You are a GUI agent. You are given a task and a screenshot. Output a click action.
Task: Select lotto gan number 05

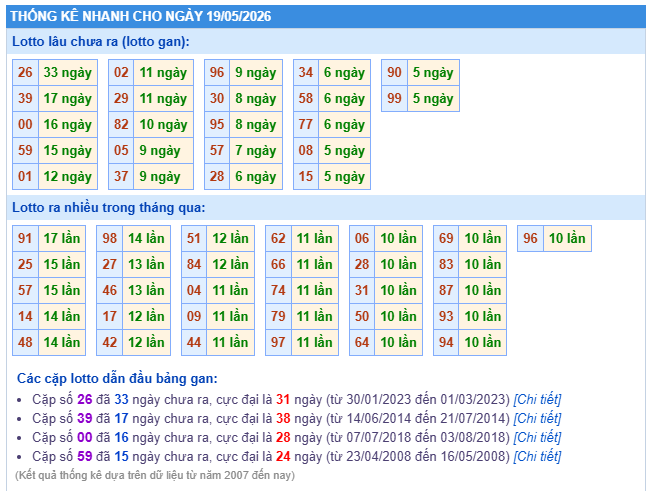pyautogui.click(x=121, y=151)
